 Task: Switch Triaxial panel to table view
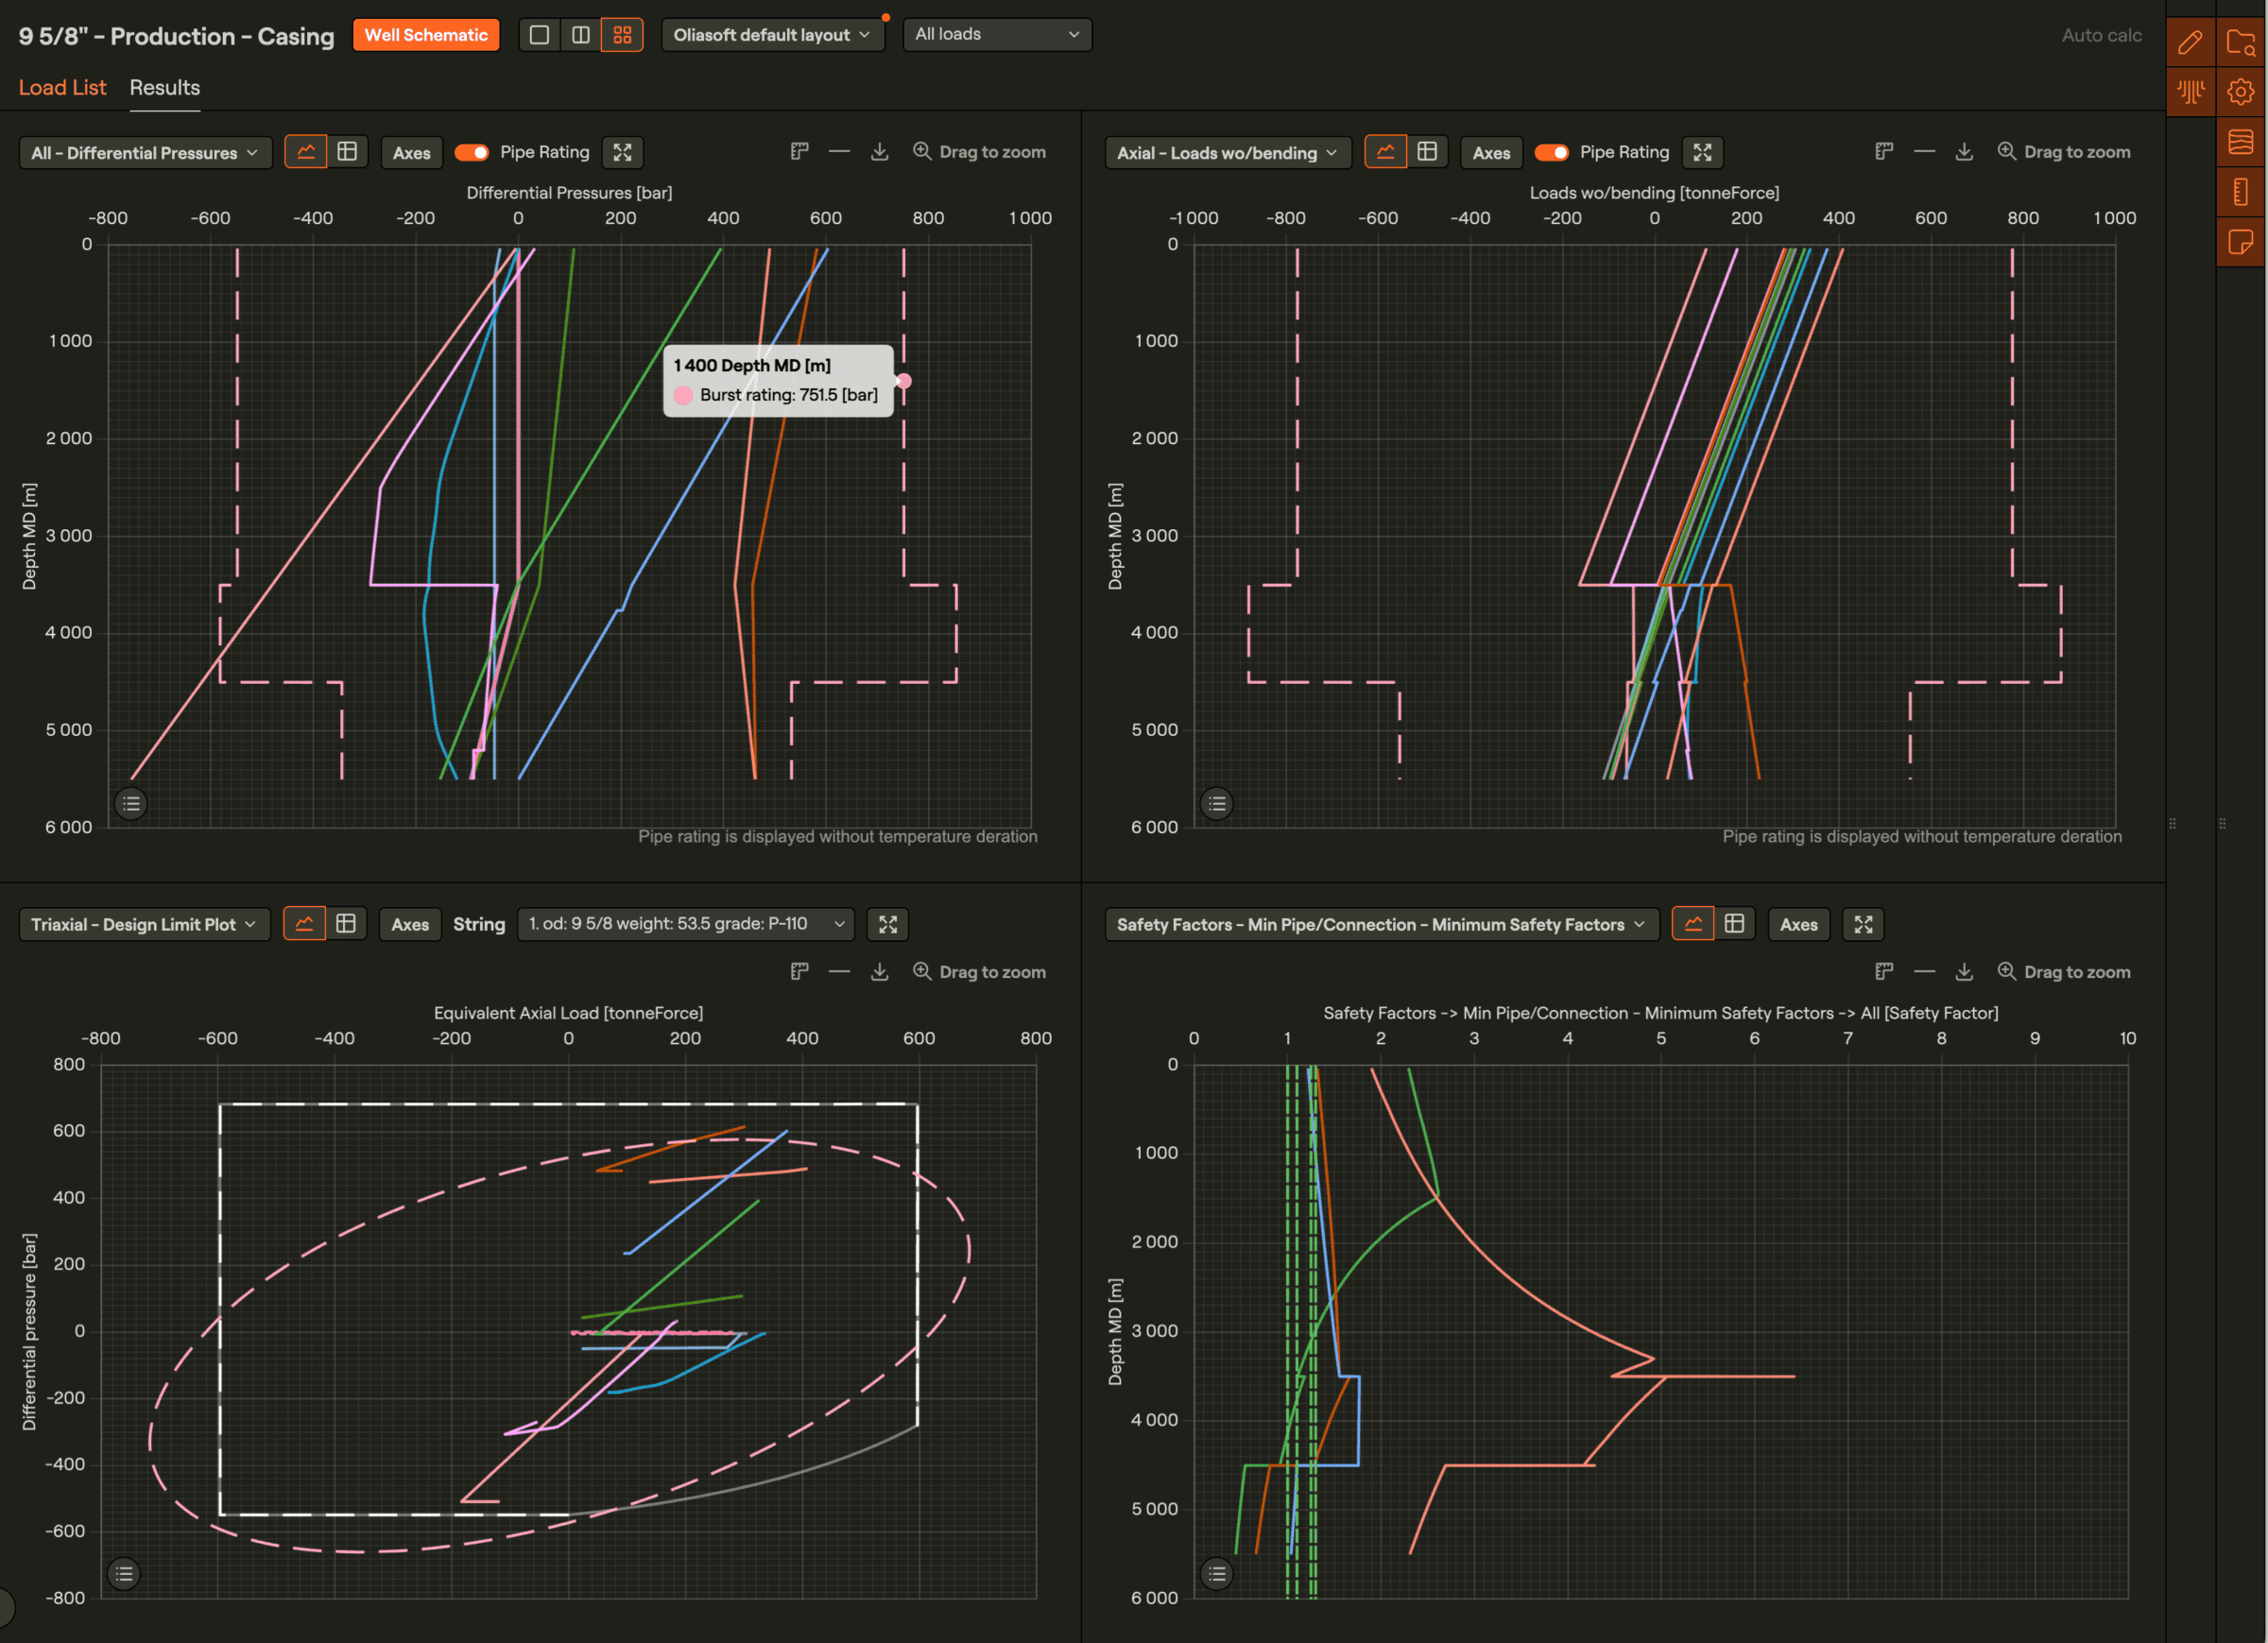pos(346,924)
